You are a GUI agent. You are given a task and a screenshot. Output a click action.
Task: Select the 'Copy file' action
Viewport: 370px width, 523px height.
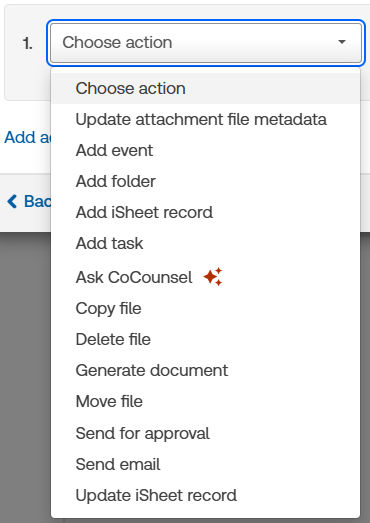206,308
